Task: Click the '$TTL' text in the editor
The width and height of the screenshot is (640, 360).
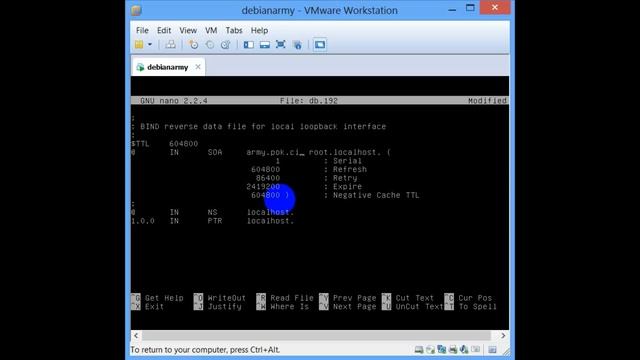Action: coord(140,144)
